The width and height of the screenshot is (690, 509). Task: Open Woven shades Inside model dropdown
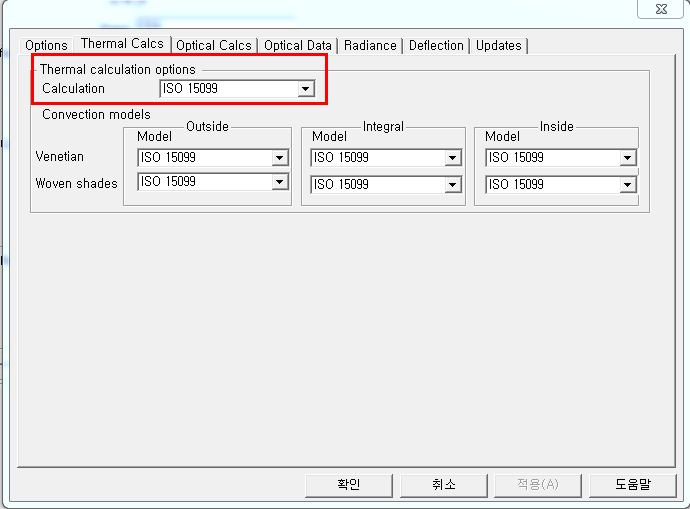pyautogui.click(x=627, y=185)
